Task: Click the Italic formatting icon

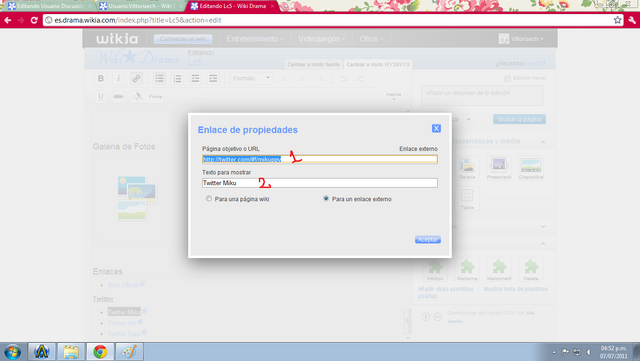Action: click(x=118, y=78)
